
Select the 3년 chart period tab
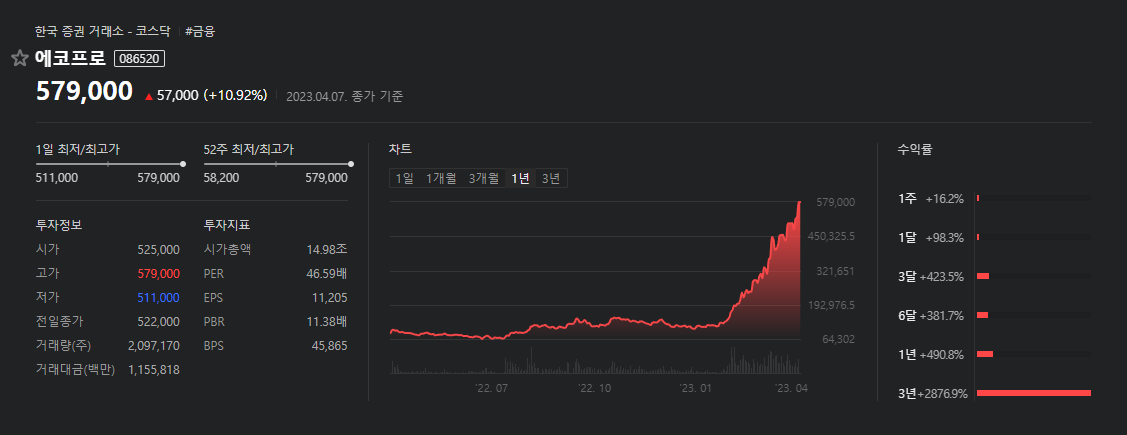click(551, 178)
